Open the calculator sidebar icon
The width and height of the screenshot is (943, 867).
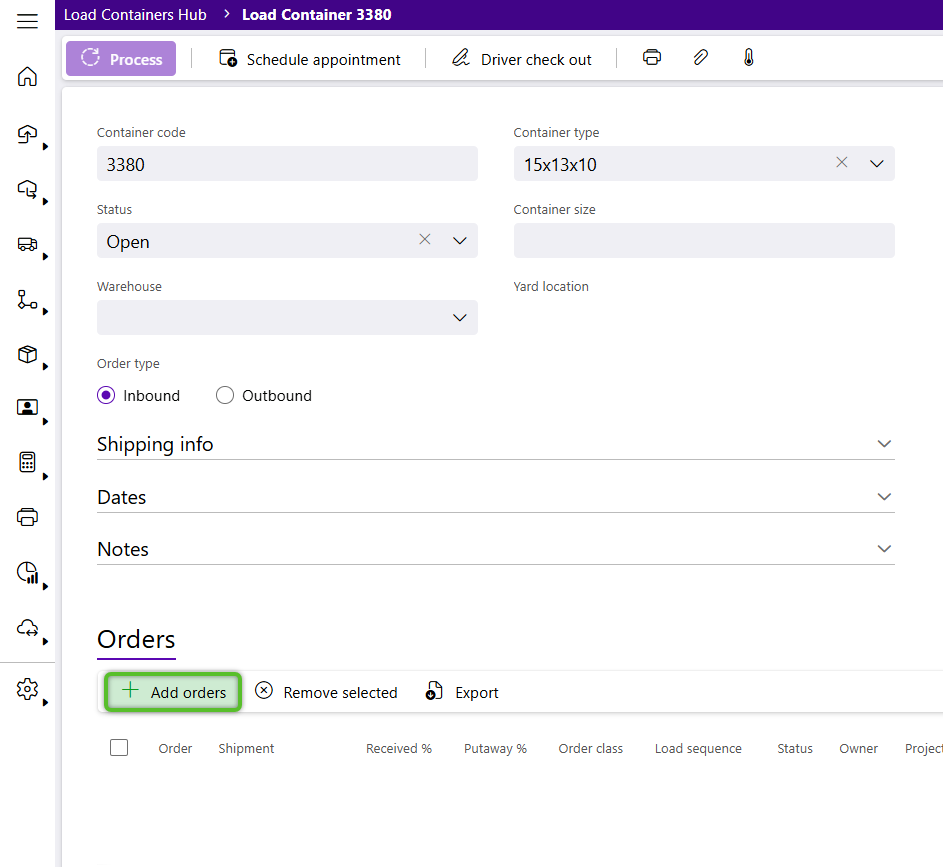point(27,462)
